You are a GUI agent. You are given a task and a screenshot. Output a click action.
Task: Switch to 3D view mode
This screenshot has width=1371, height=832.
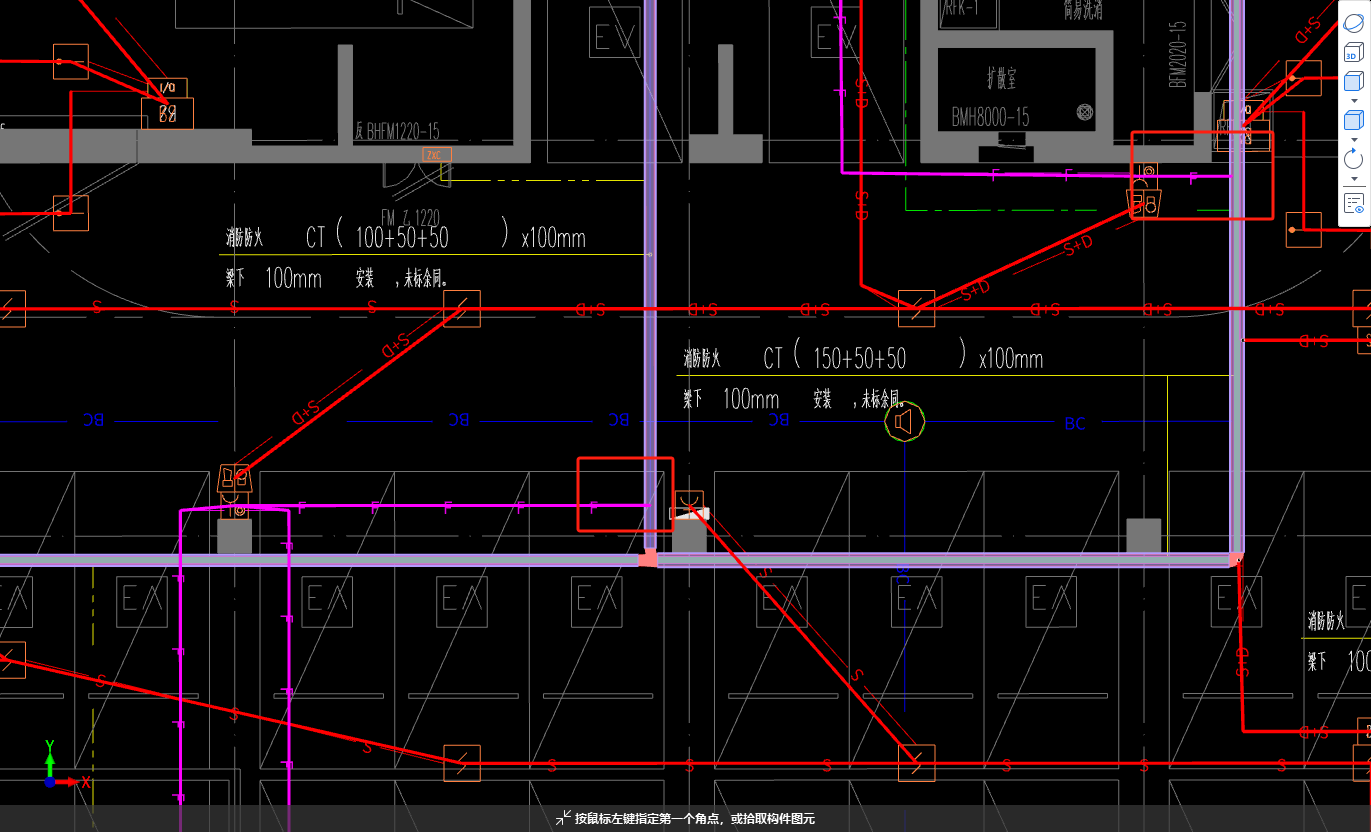(x=1353, y=52)
